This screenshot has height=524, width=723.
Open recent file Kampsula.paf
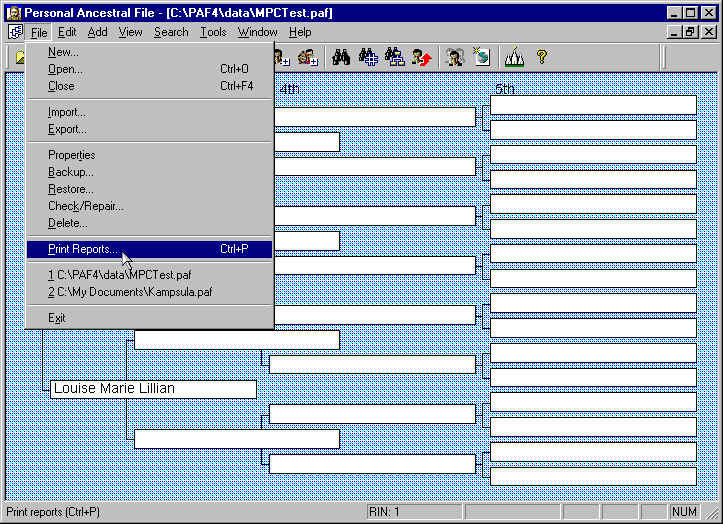130,292
